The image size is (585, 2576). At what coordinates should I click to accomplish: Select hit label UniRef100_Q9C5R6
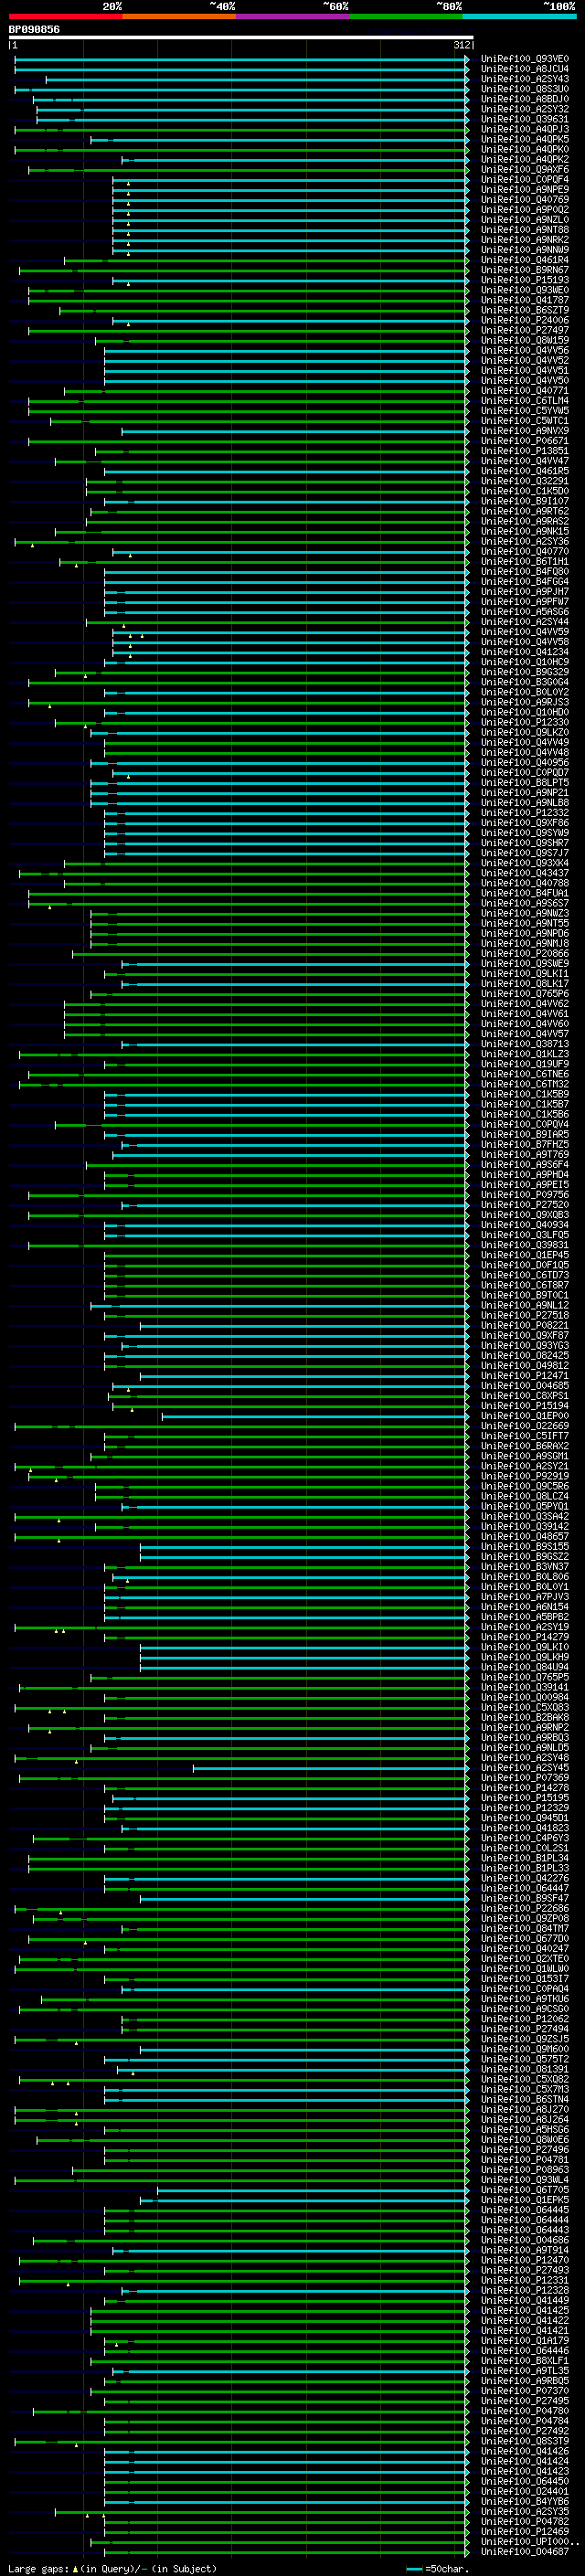click(525, 1486)
